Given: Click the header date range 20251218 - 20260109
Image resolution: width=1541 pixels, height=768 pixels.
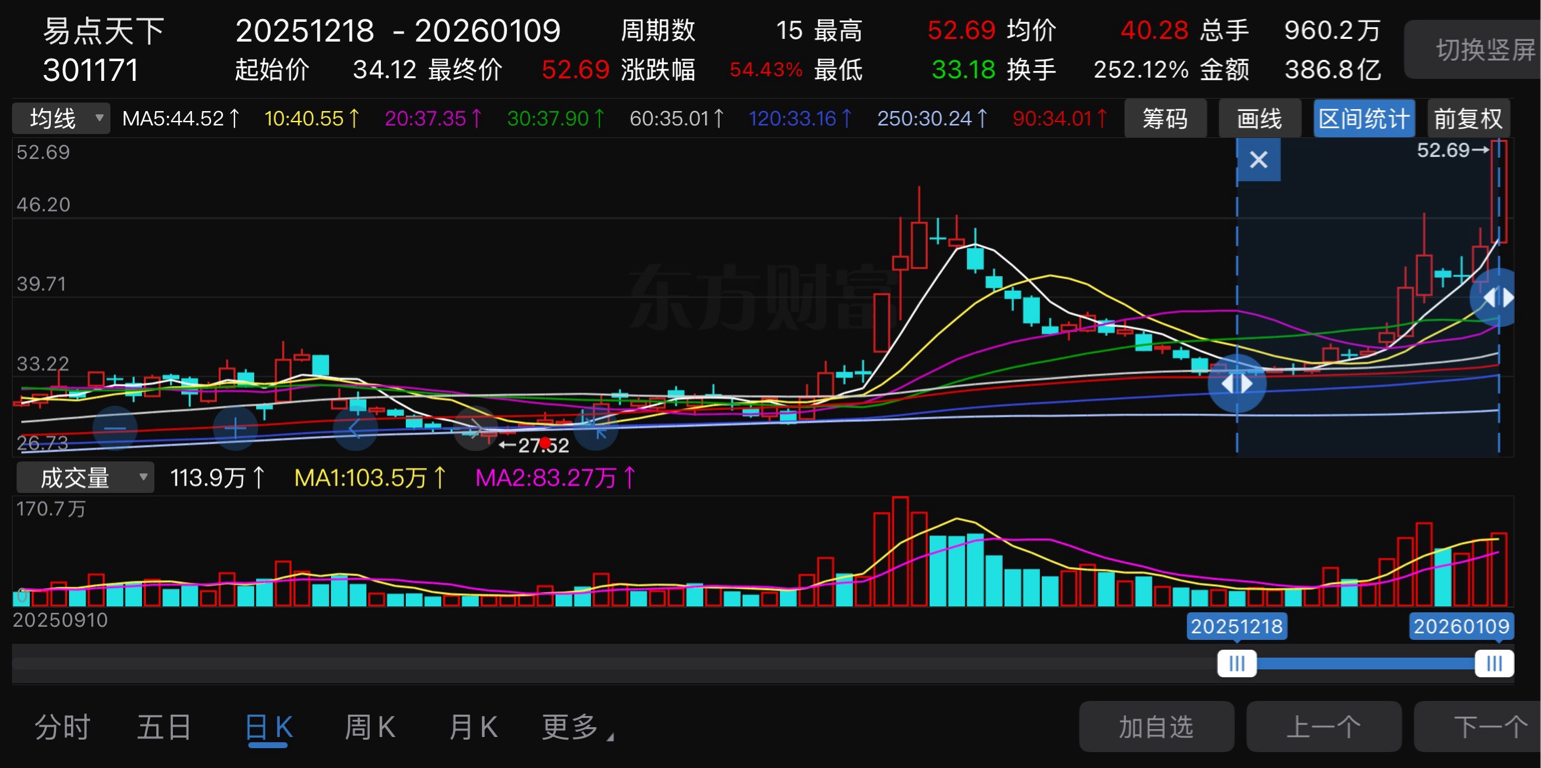Looking at the screenshot, I should point(398,31).
